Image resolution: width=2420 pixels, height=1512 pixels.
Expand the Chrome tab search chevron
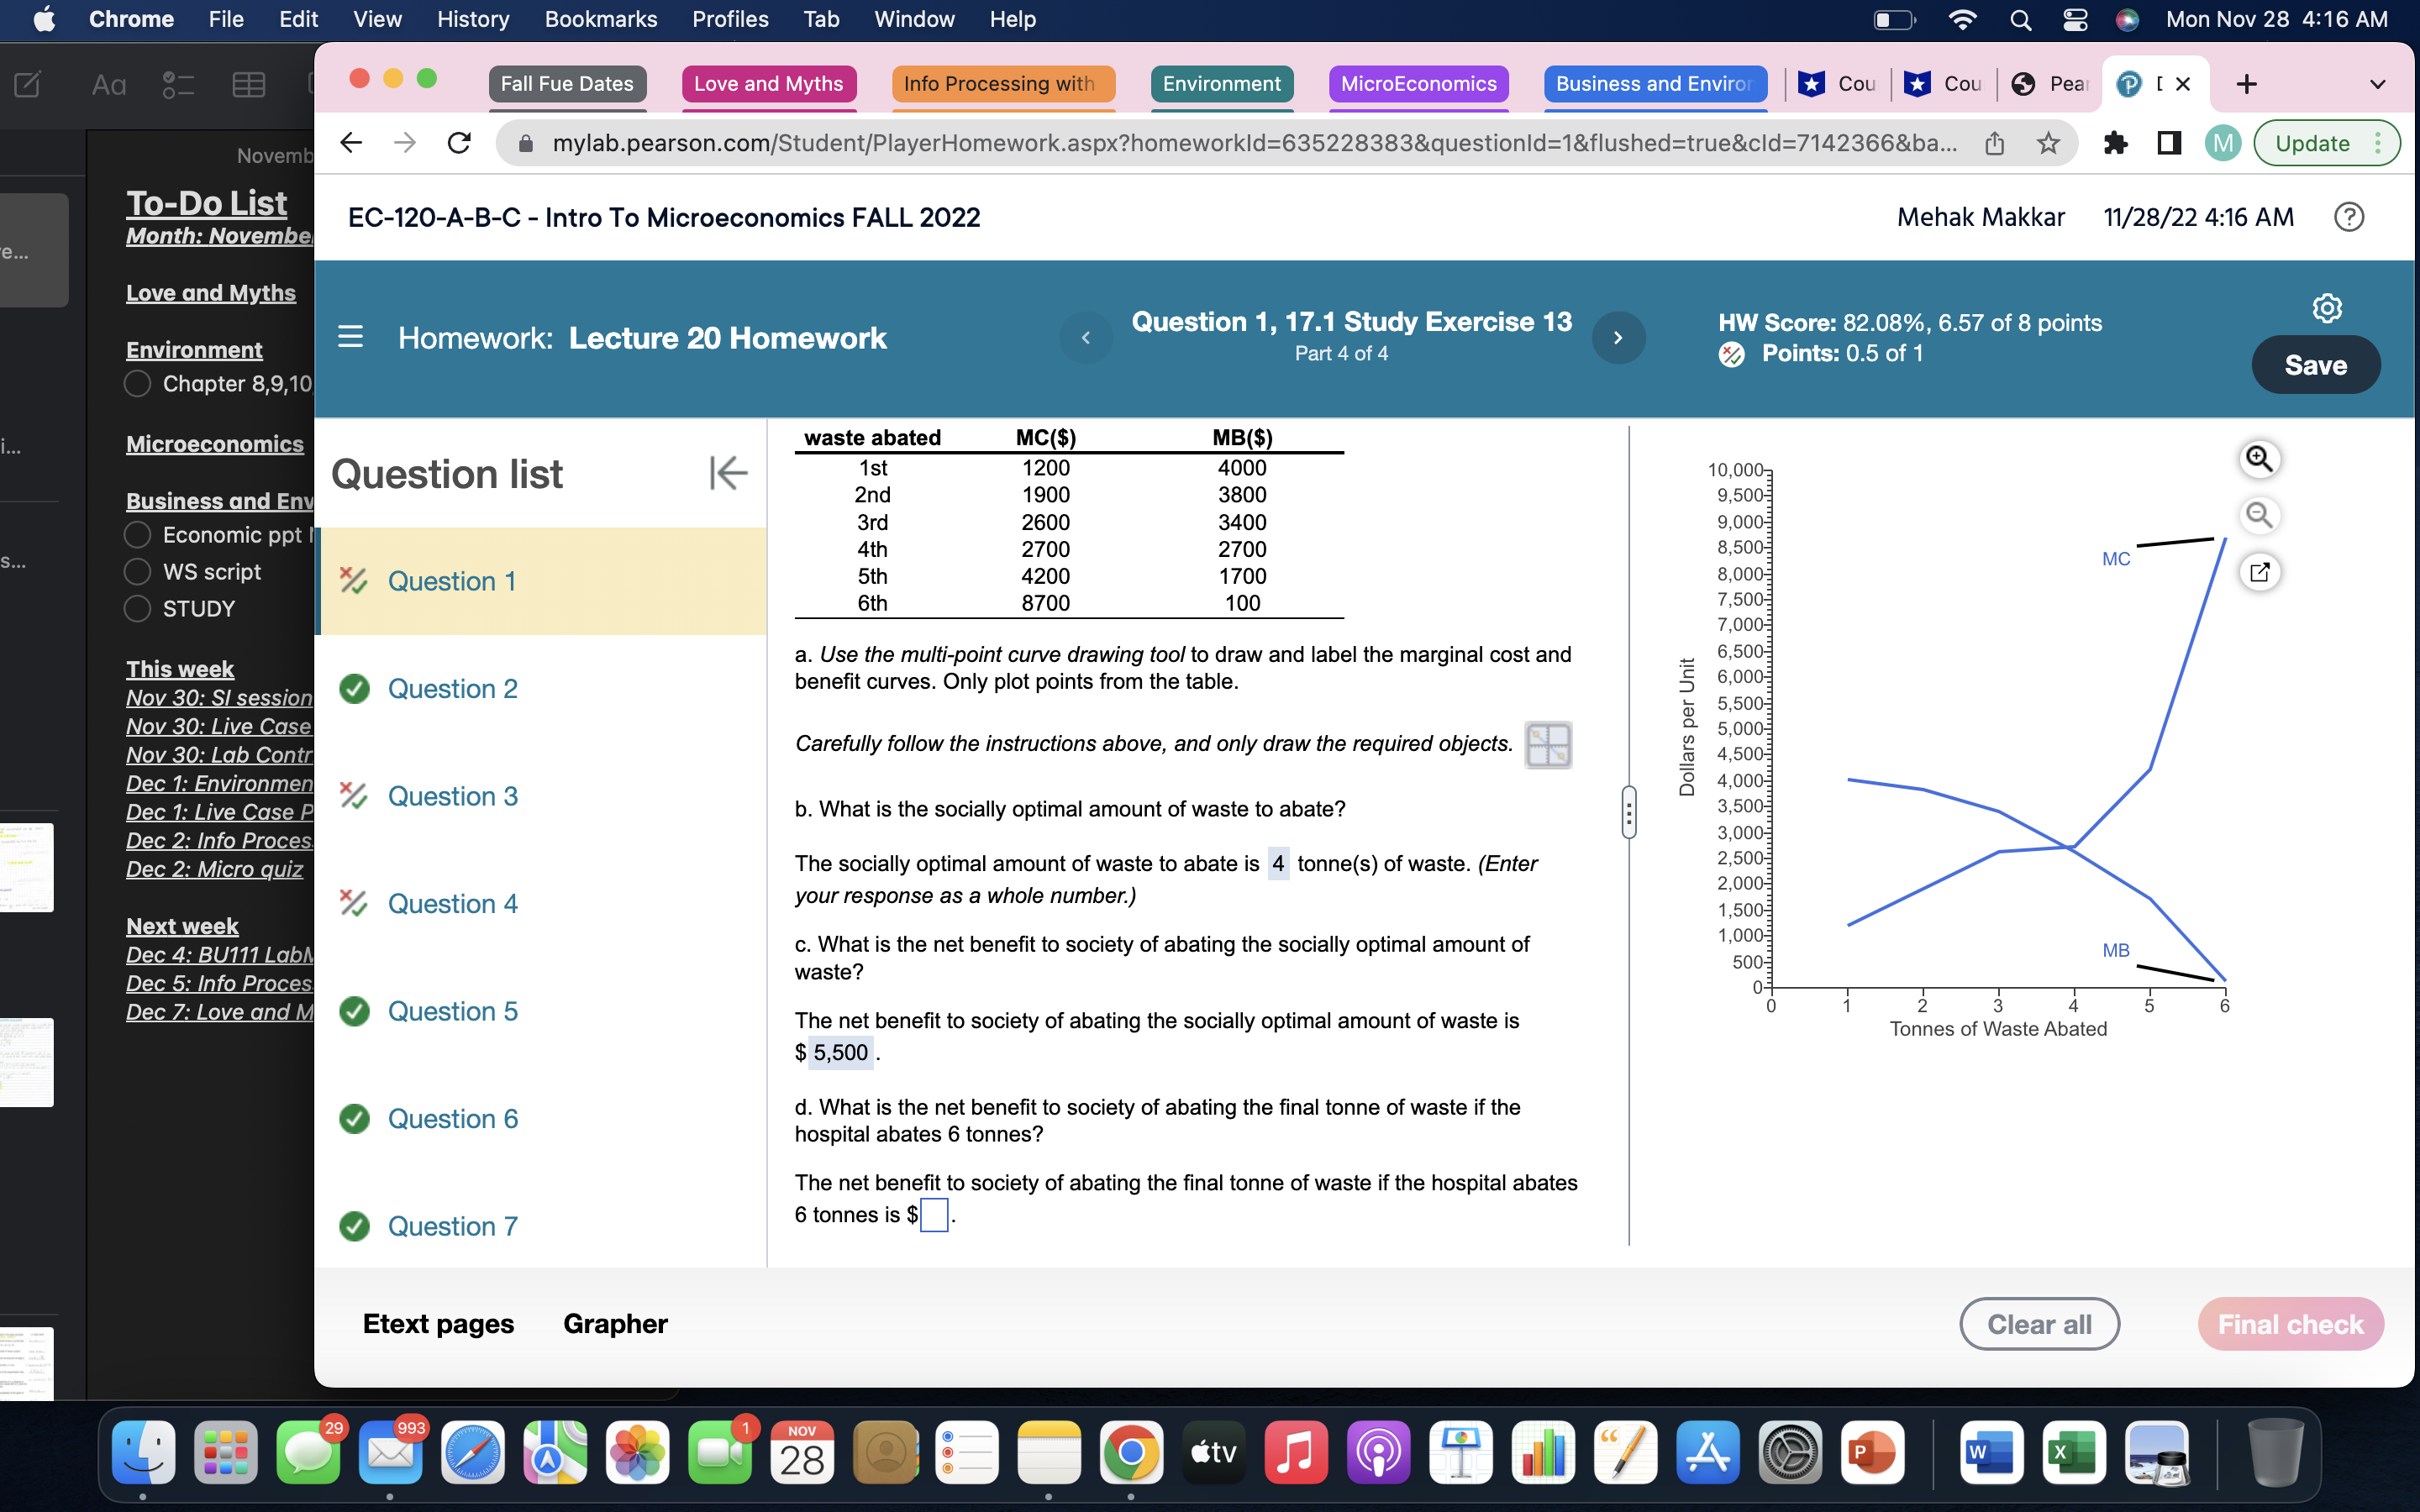pos(2377,84)
